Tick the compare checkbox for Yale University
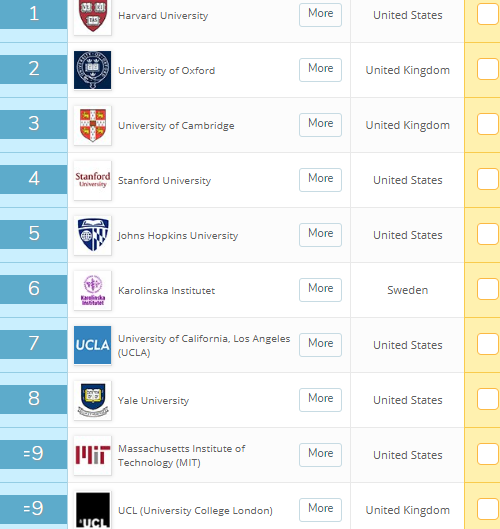The width and height of the screenshot is (500, 529). (488, 399)
